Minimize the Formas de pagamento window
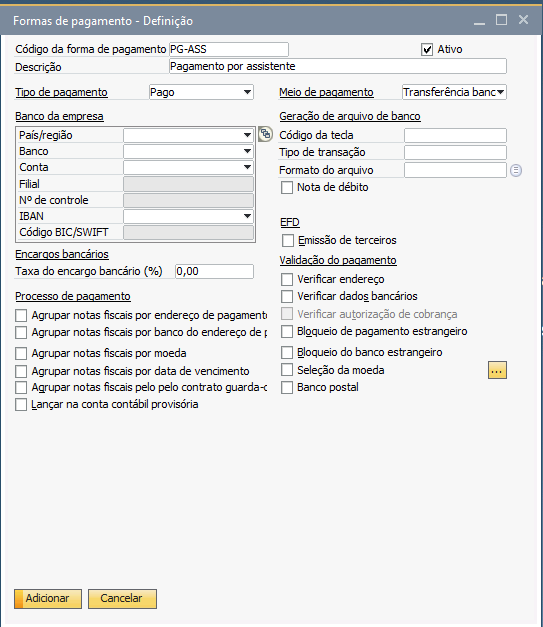Image resolution: width=543 pixels, height=627 pixels. (x=479, y=20)
